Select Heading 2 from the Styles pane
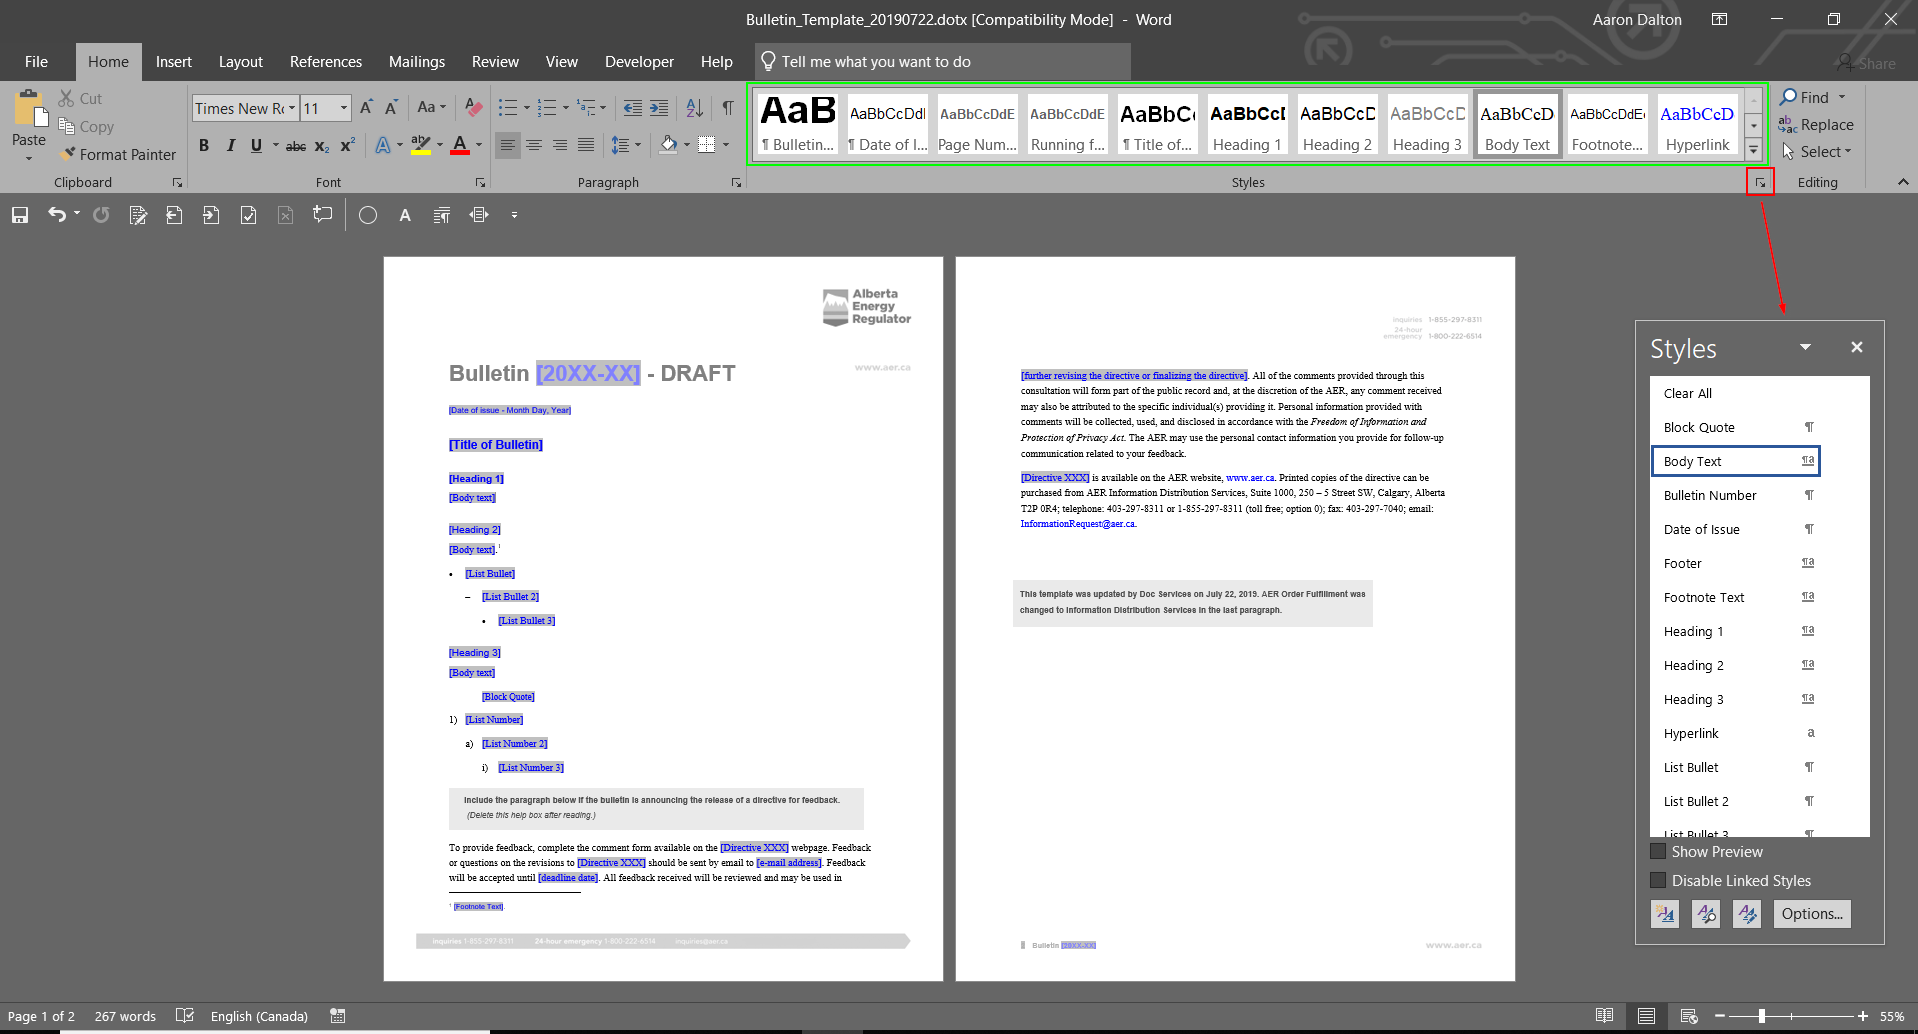The image size is (1918, 1034). click(1694, 665)
